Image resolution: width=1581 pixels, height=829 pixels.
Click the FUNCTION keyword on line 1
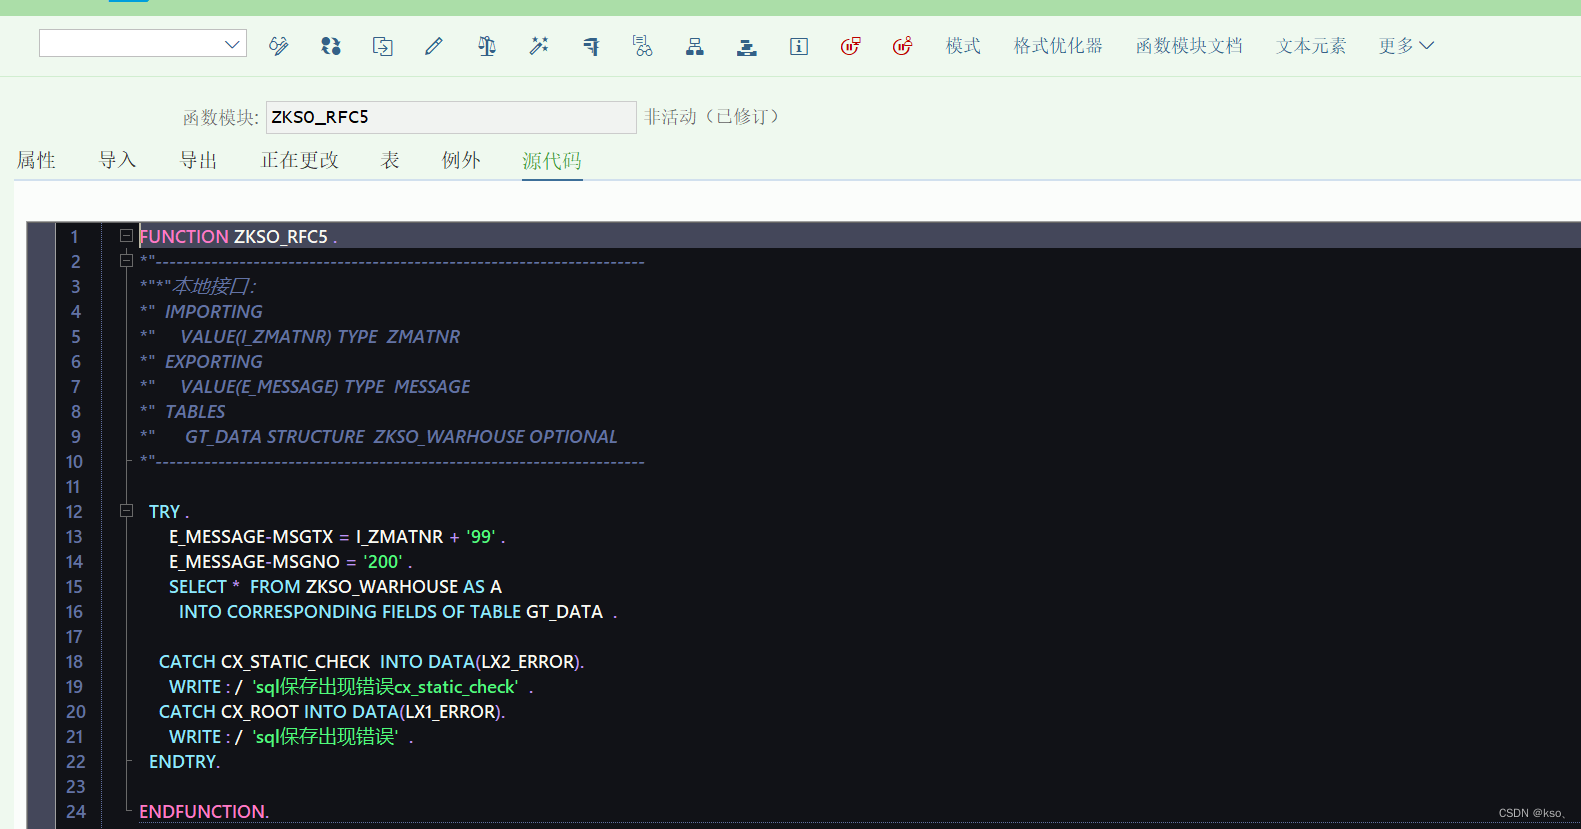[x=184, y=237]
